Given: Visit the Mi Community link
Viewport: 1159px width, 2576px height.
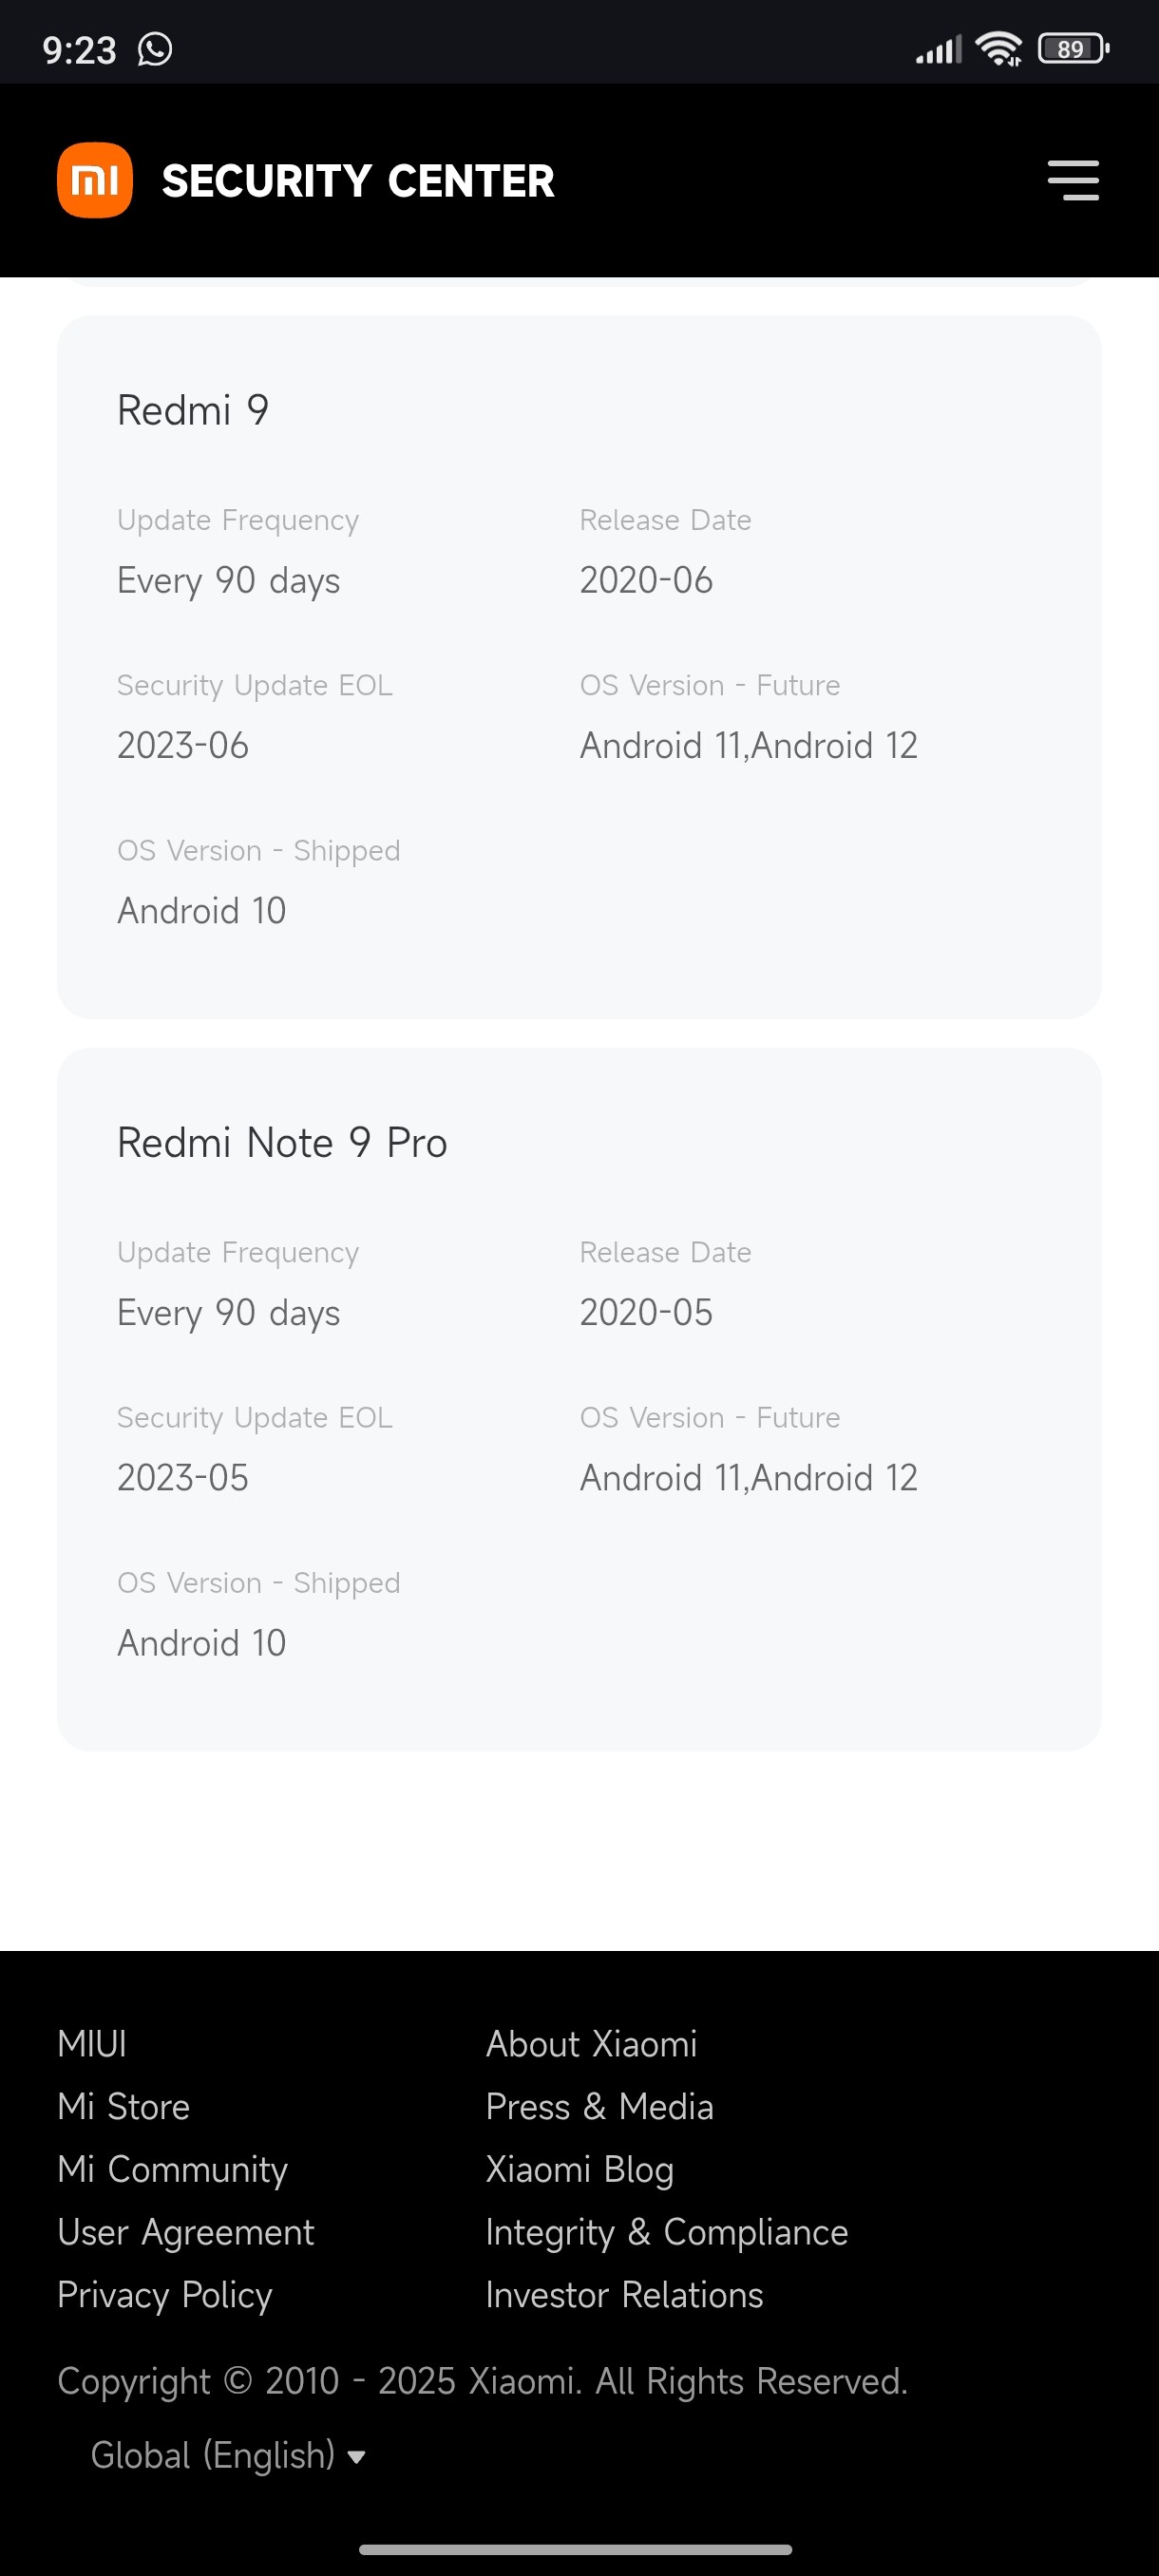Looking at the screenshot, I should [172, 2169].
